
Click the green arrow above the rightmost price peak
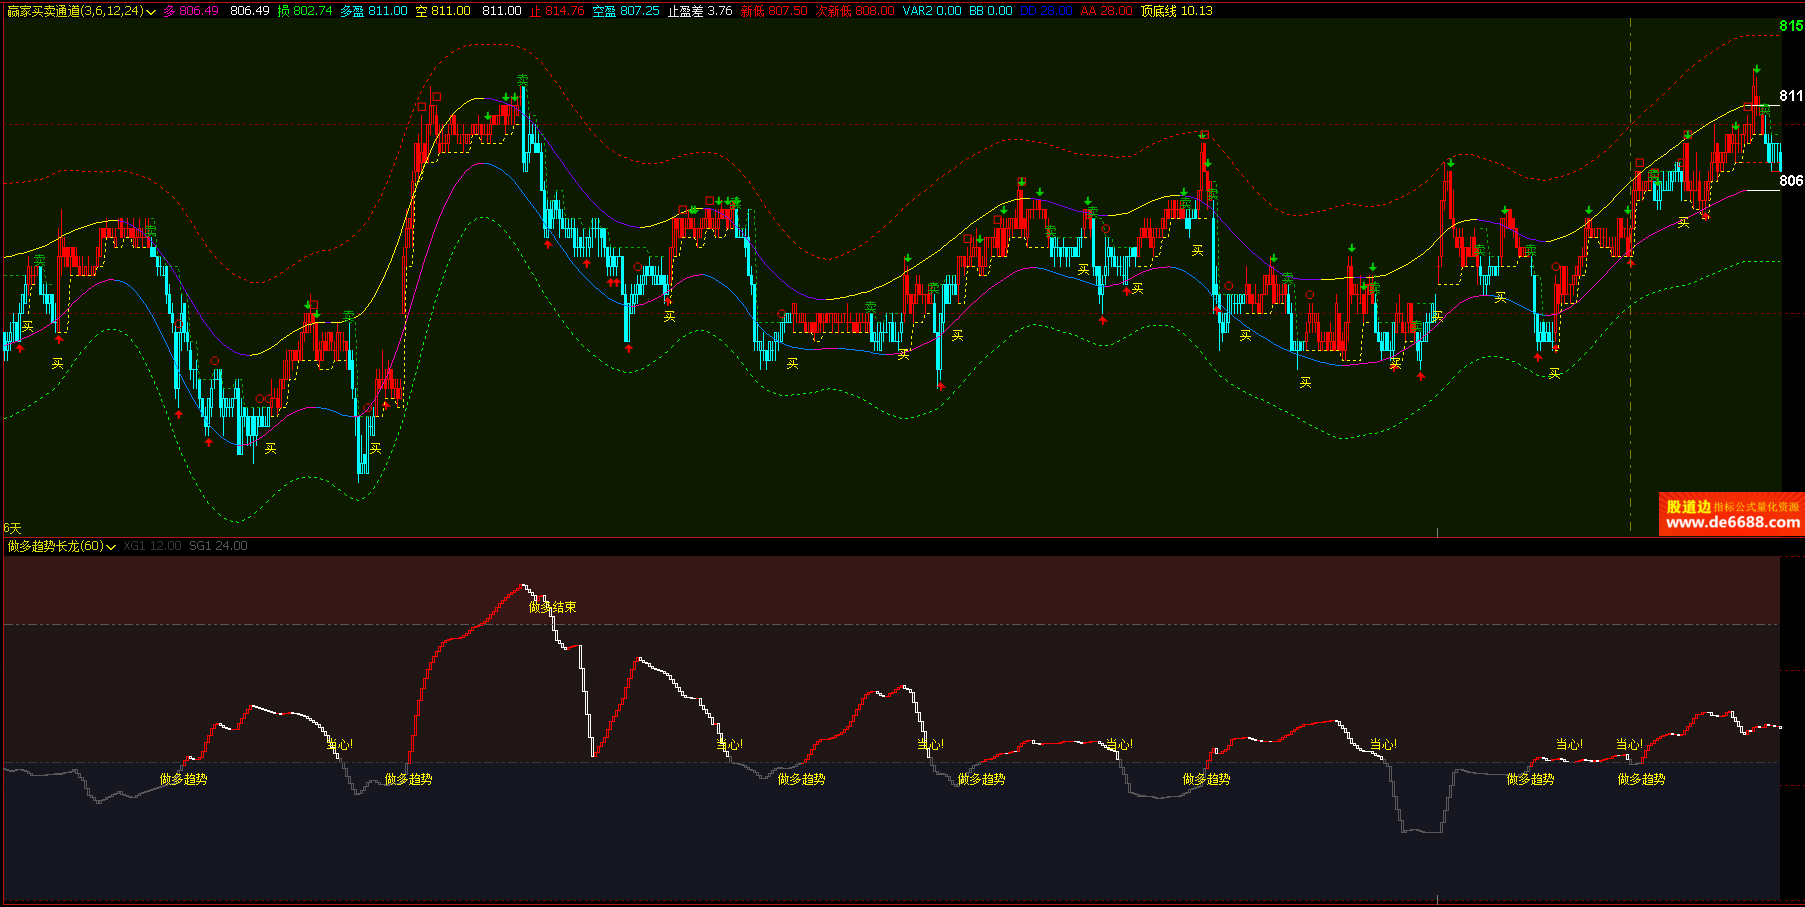(x=1756, y=70)
